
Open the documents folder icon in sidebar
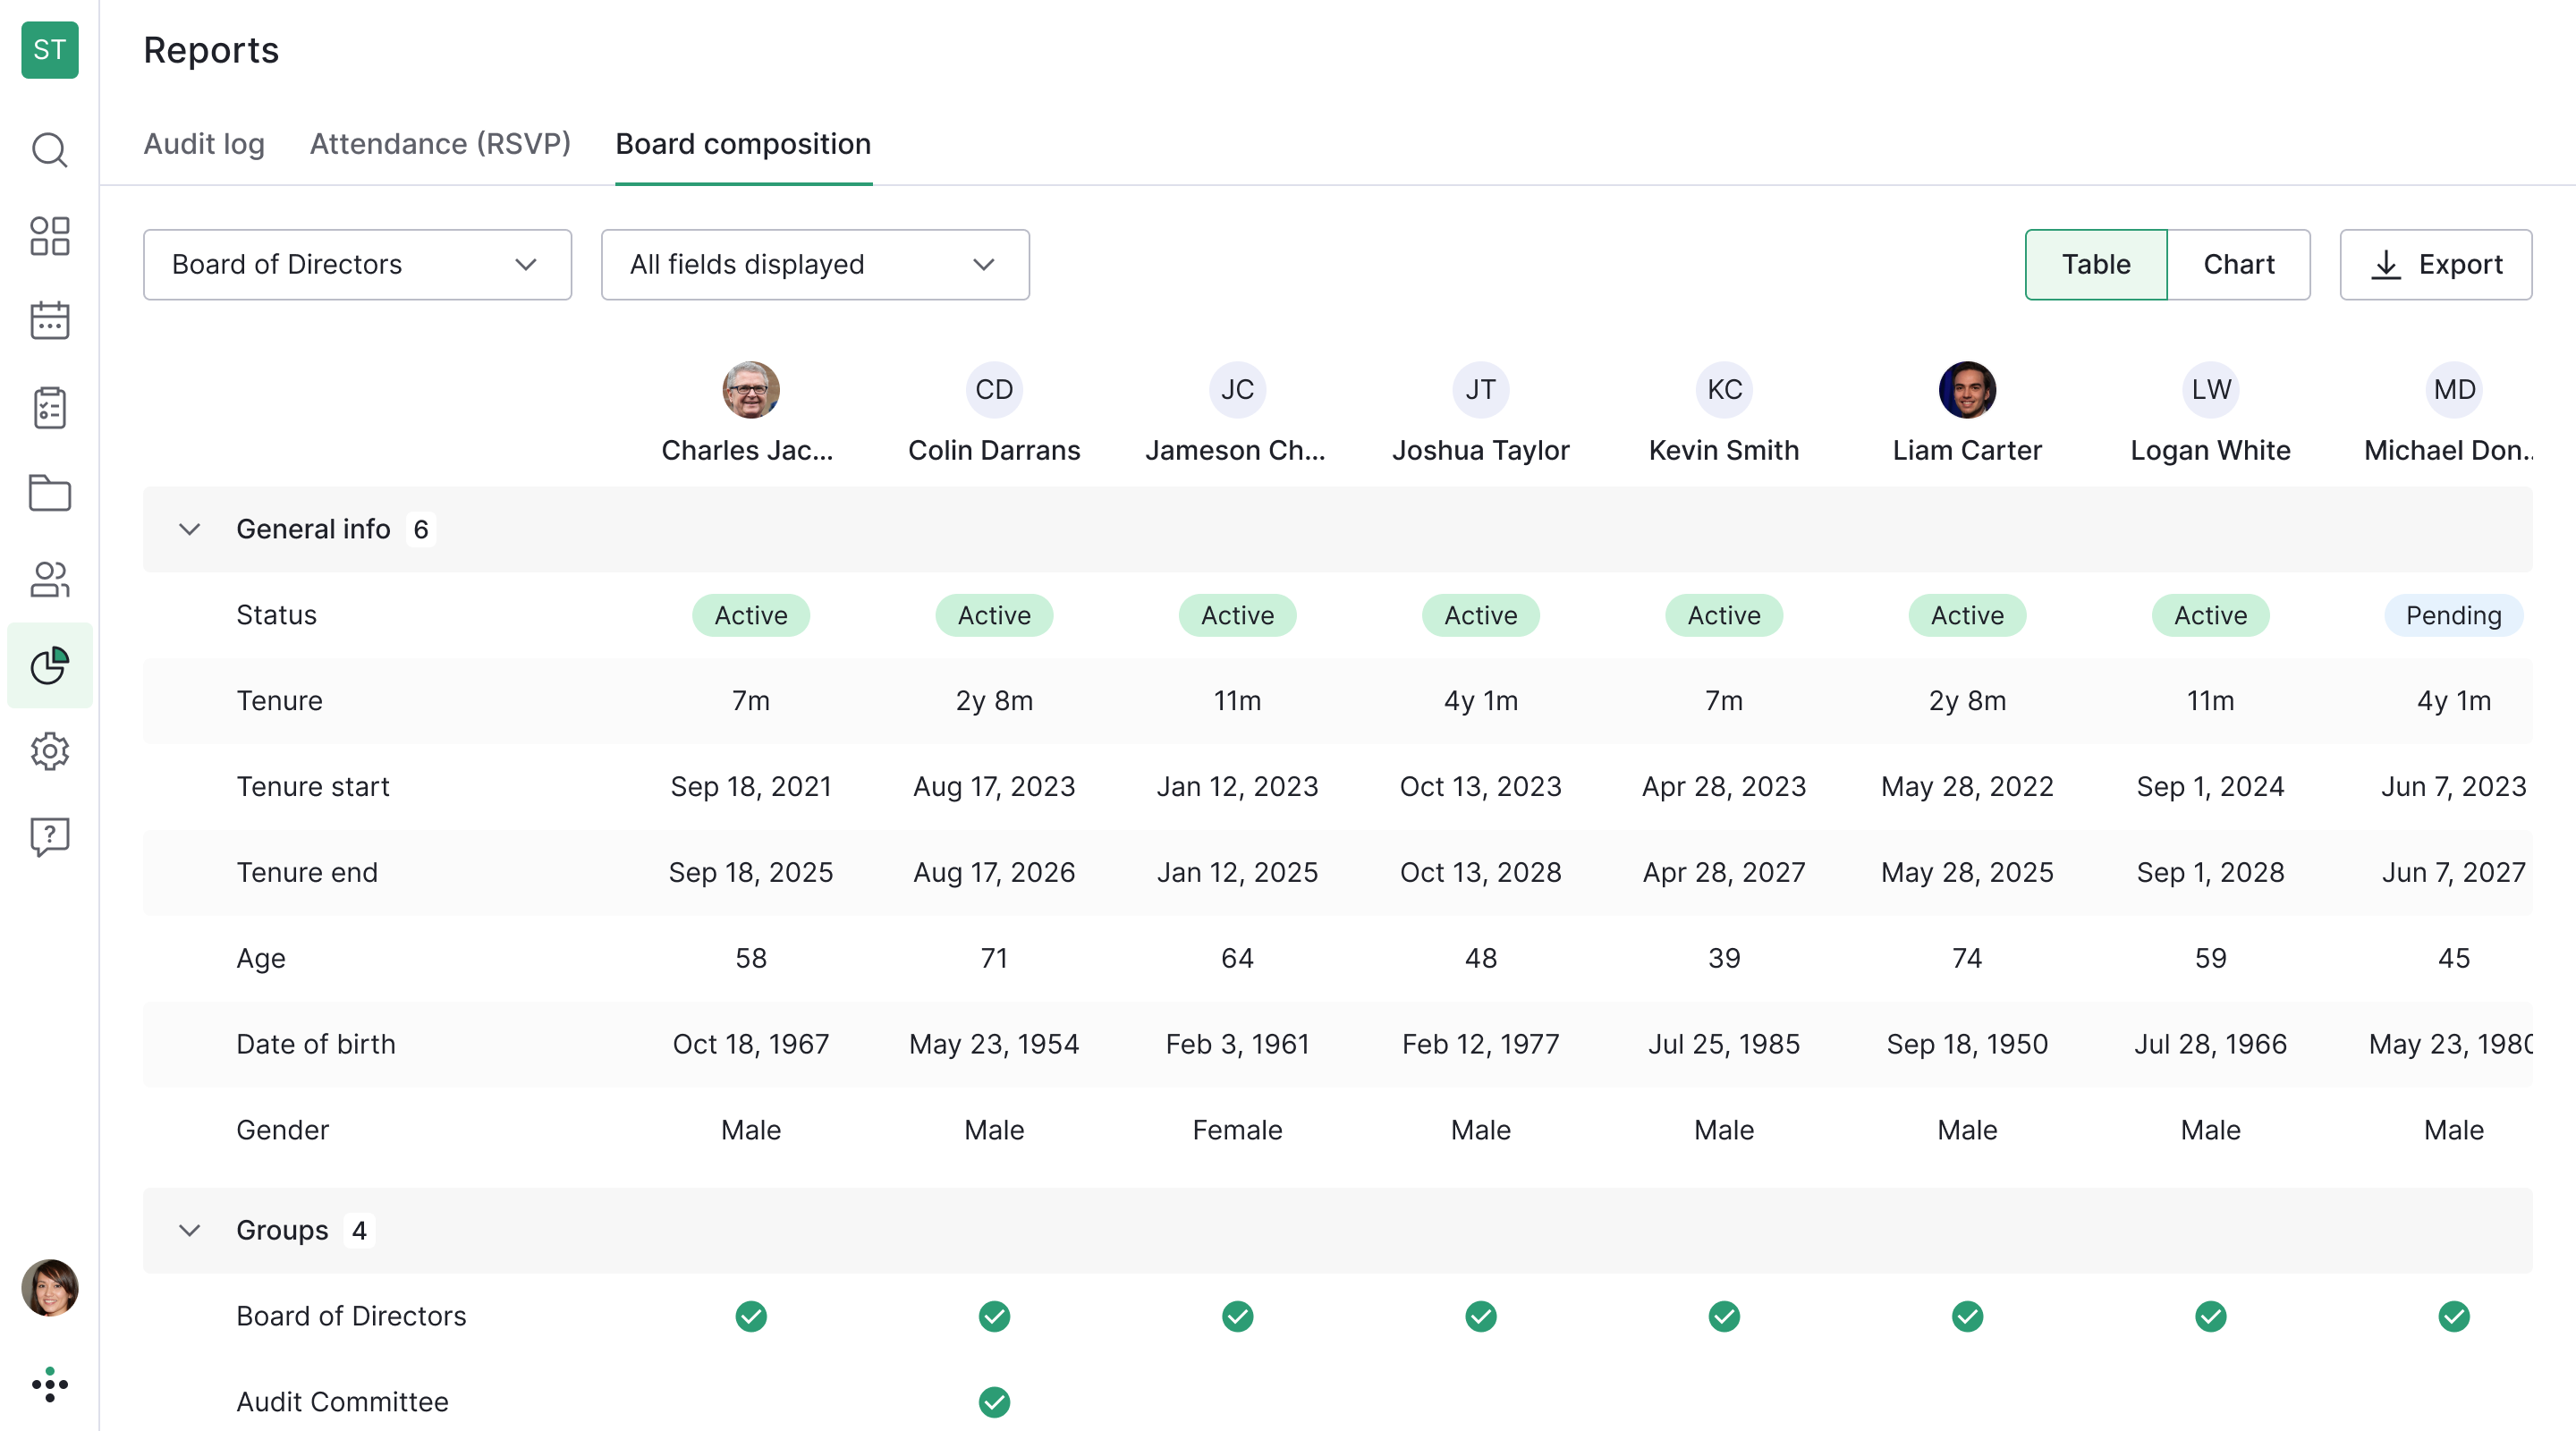click(x=49, y=493)
